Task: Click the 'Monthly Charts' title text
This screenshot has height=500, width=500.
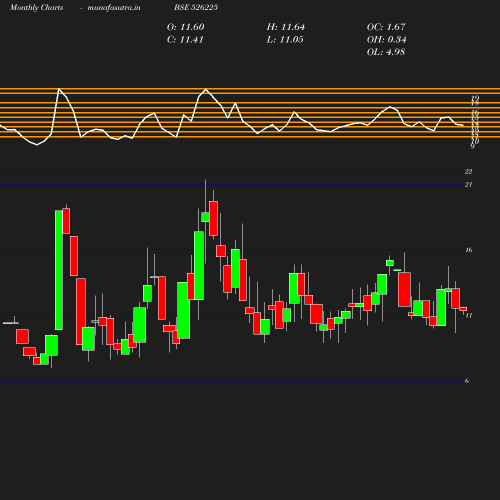Action: point(36,8)
